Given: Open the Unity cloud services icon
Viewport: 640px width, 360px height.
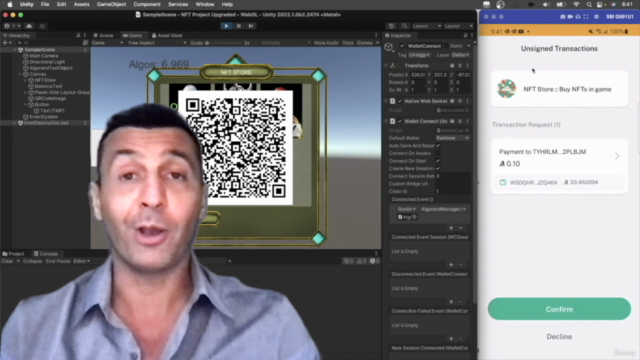Looking at the screenshot, I should pos(29,26).
